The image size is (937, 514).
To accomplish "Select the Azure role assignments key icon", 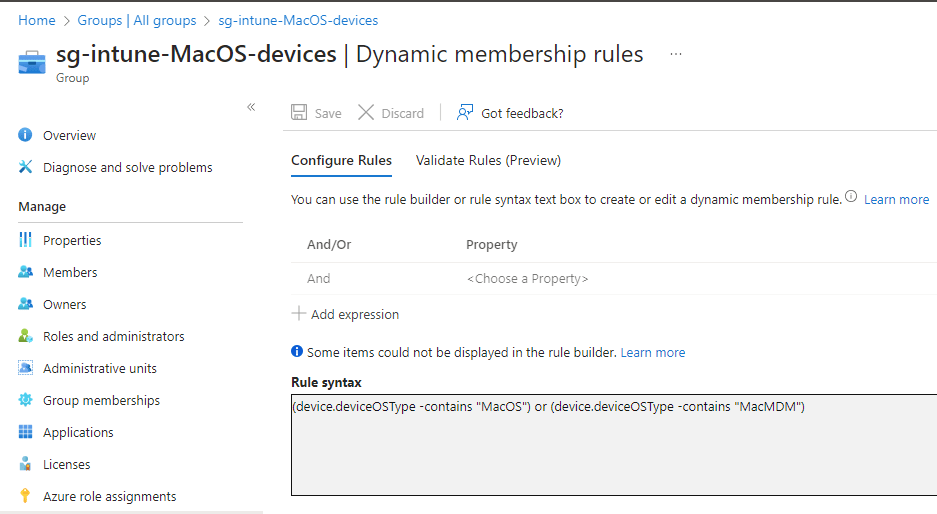I will coord(25,496).
